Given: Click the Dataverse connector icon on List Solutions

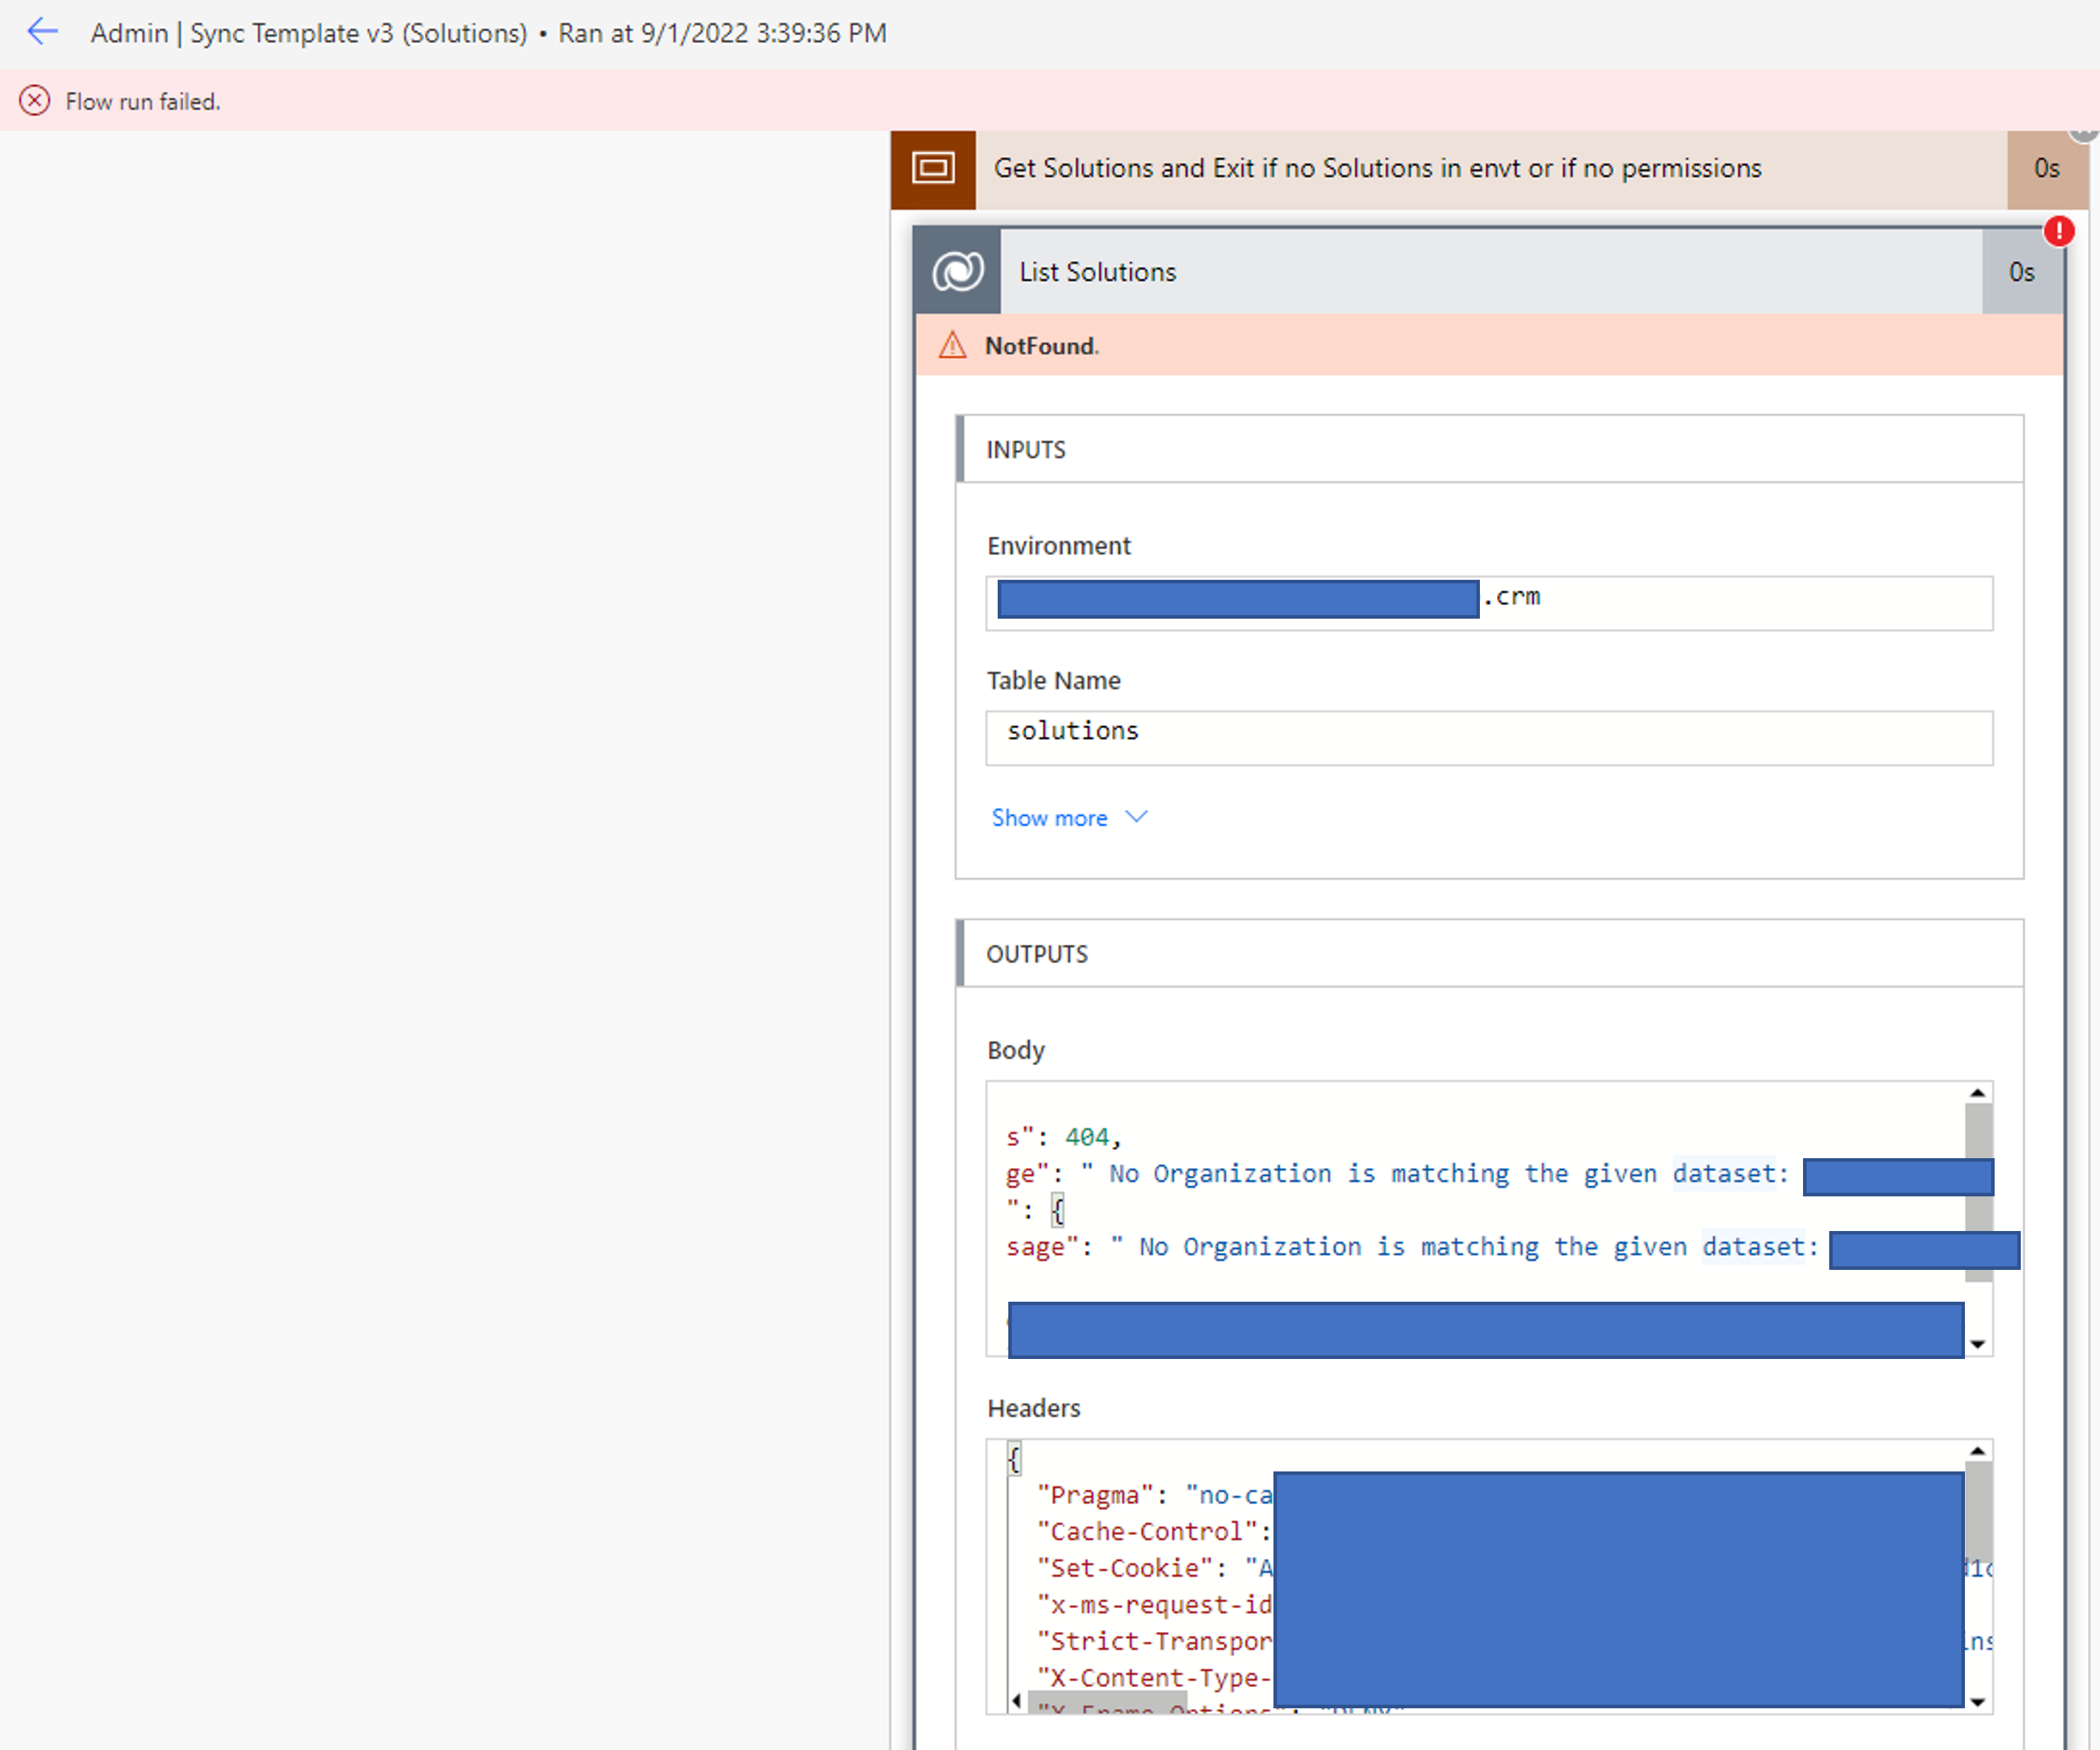Looking at the screenshot, I should 957,271.
